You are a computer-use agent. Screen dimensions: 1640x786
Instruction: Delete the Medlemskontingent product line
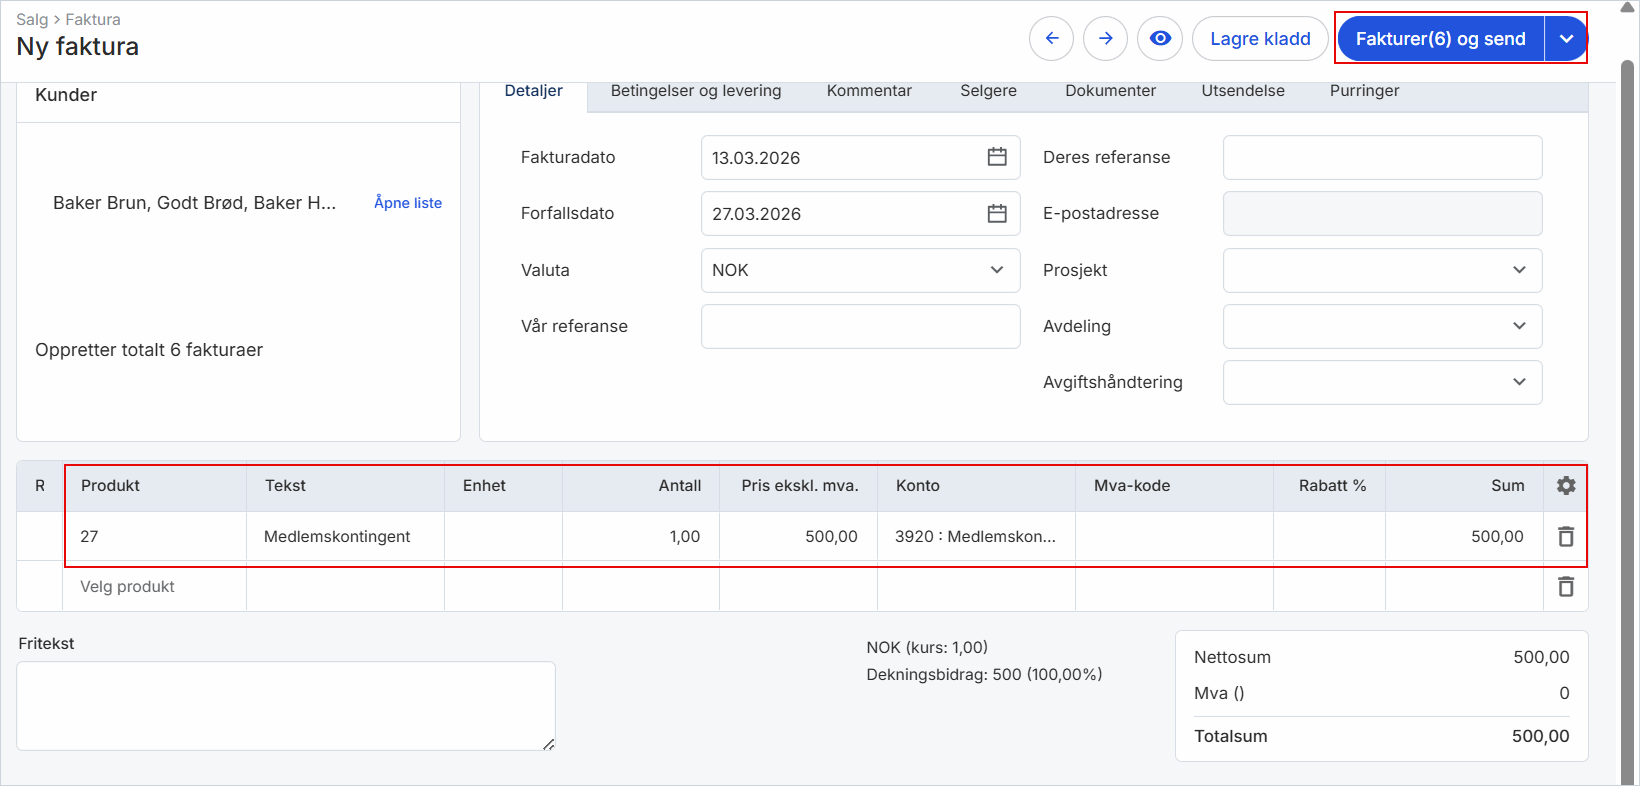click(x=1565, y=537)
